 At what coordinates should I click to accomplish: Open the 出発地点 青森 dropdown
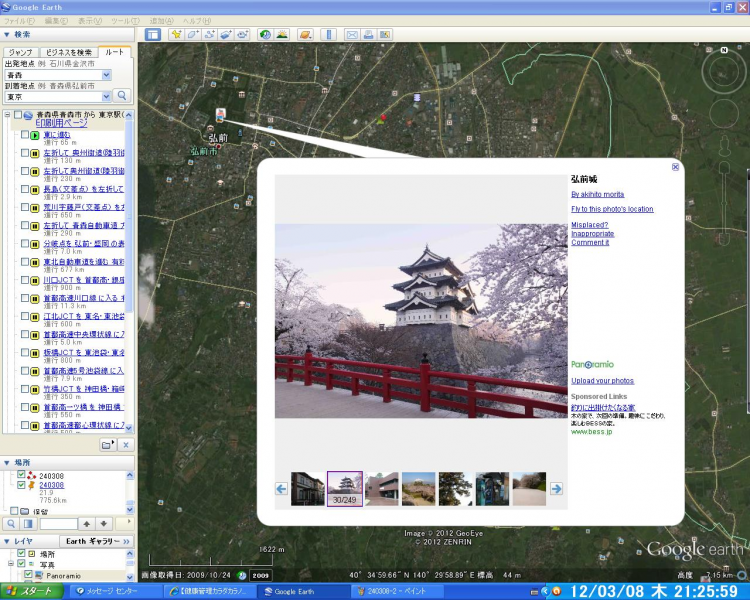(x=106, y=75)
